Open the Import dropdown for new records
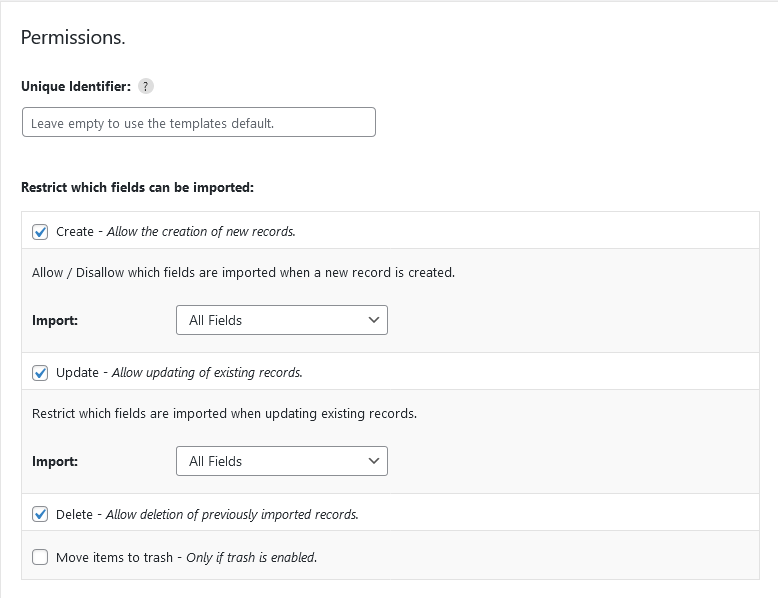Image resolution: width=778 pixels, height=598 pixels. [282, 320]
